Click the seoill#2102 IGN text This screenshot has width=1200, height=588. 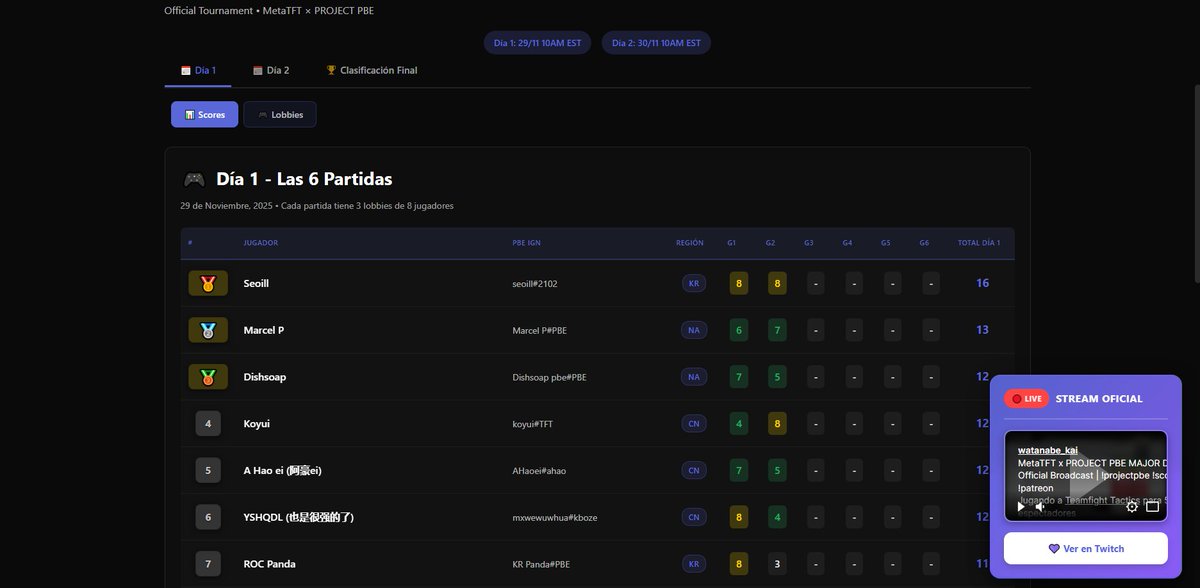[535, 284]
